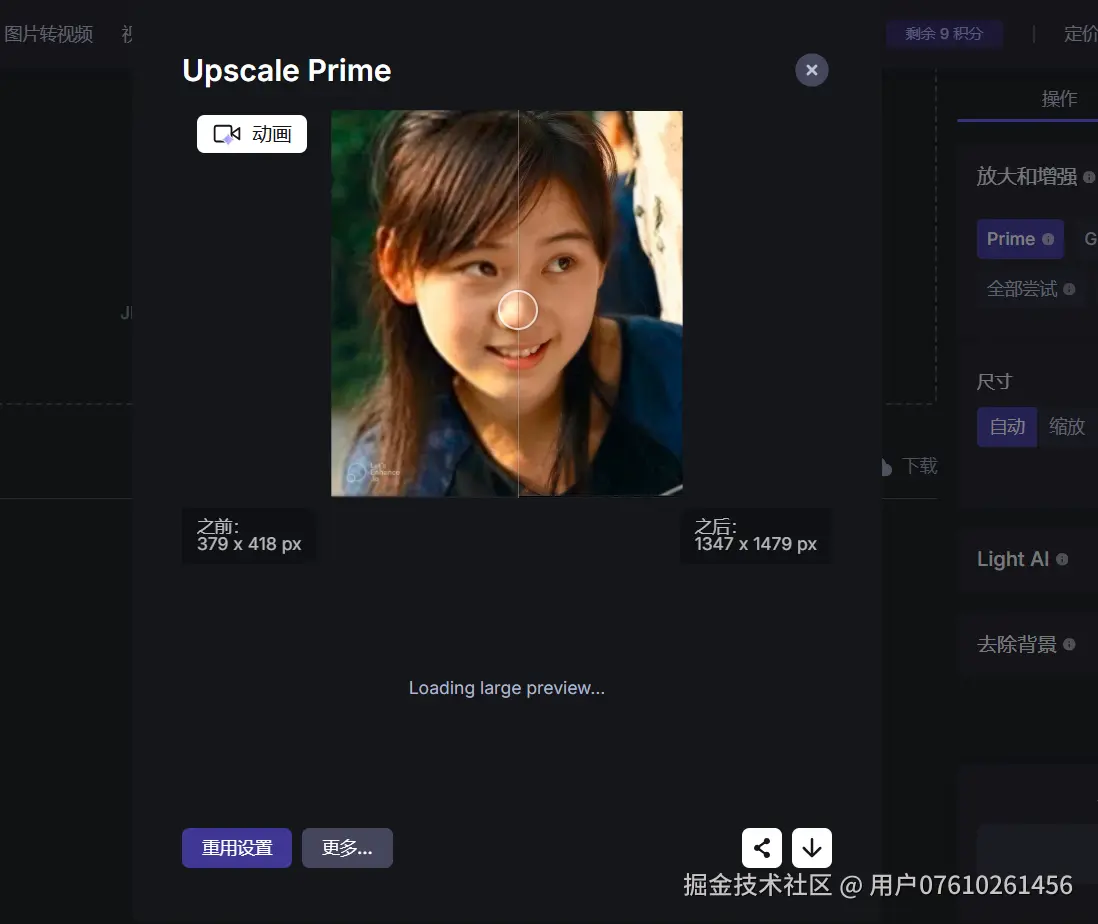
Task: Check the 剩余9积分 credits badge
Action: pos(944,33)
